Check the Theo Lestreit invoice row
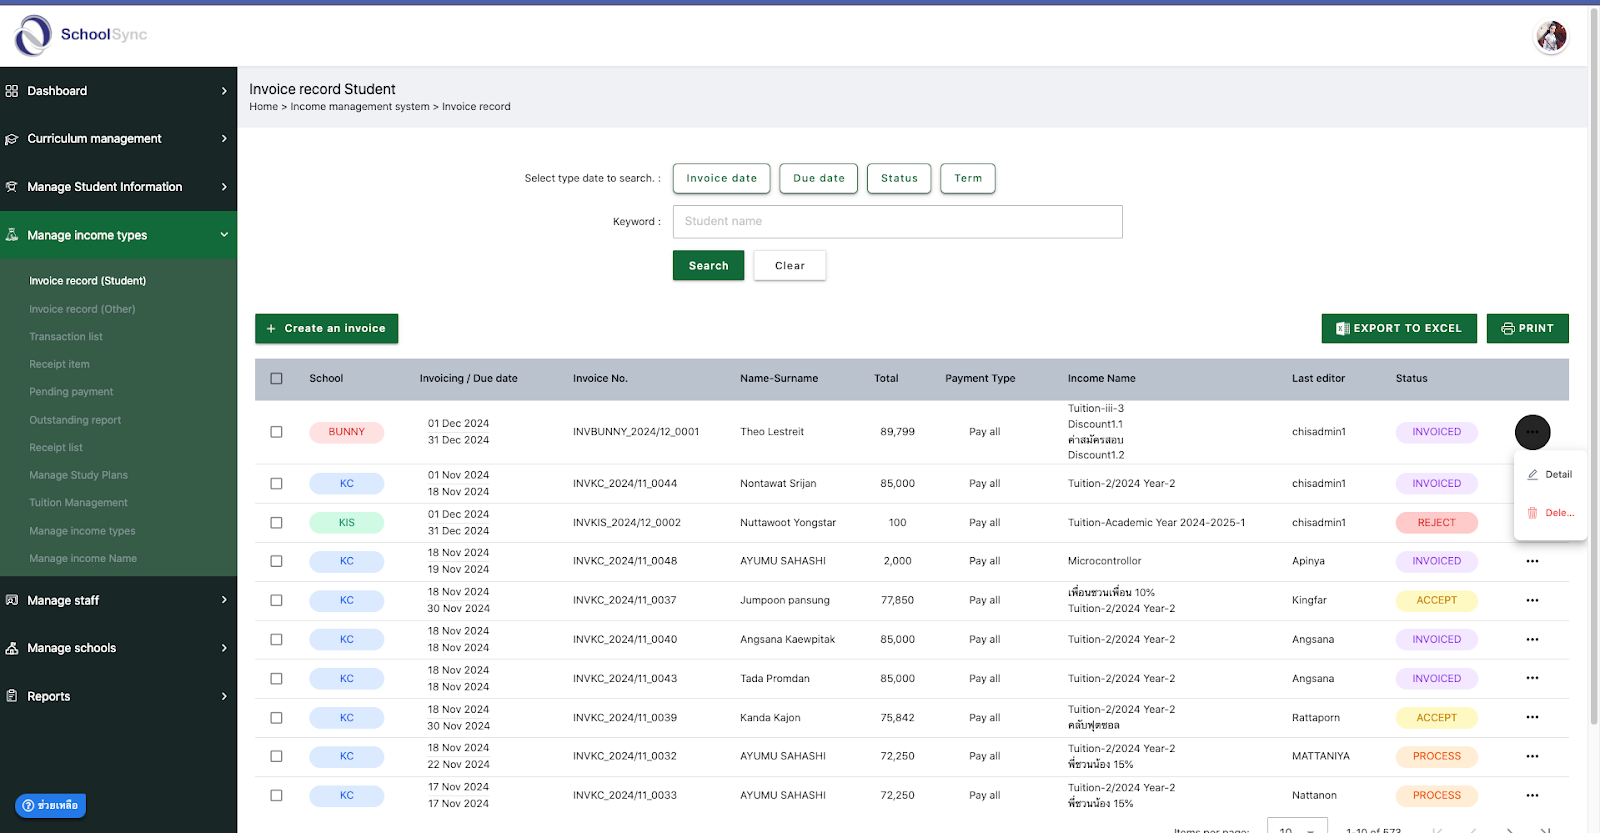 (276, 432)
